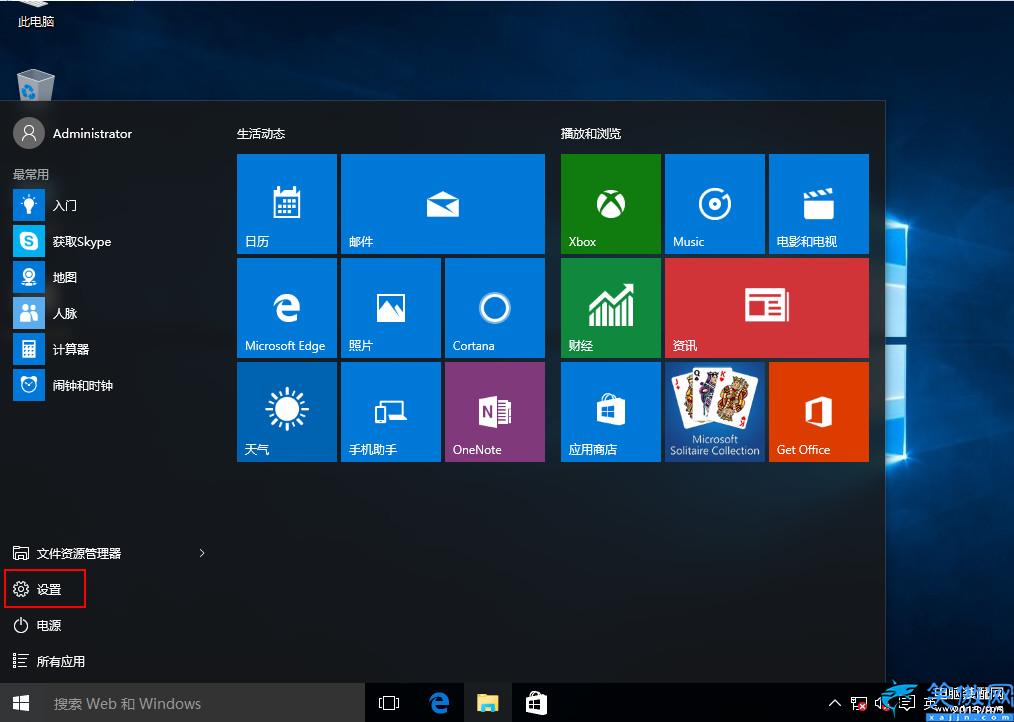Open the 财经 finance tile

[x=610, y=308]
